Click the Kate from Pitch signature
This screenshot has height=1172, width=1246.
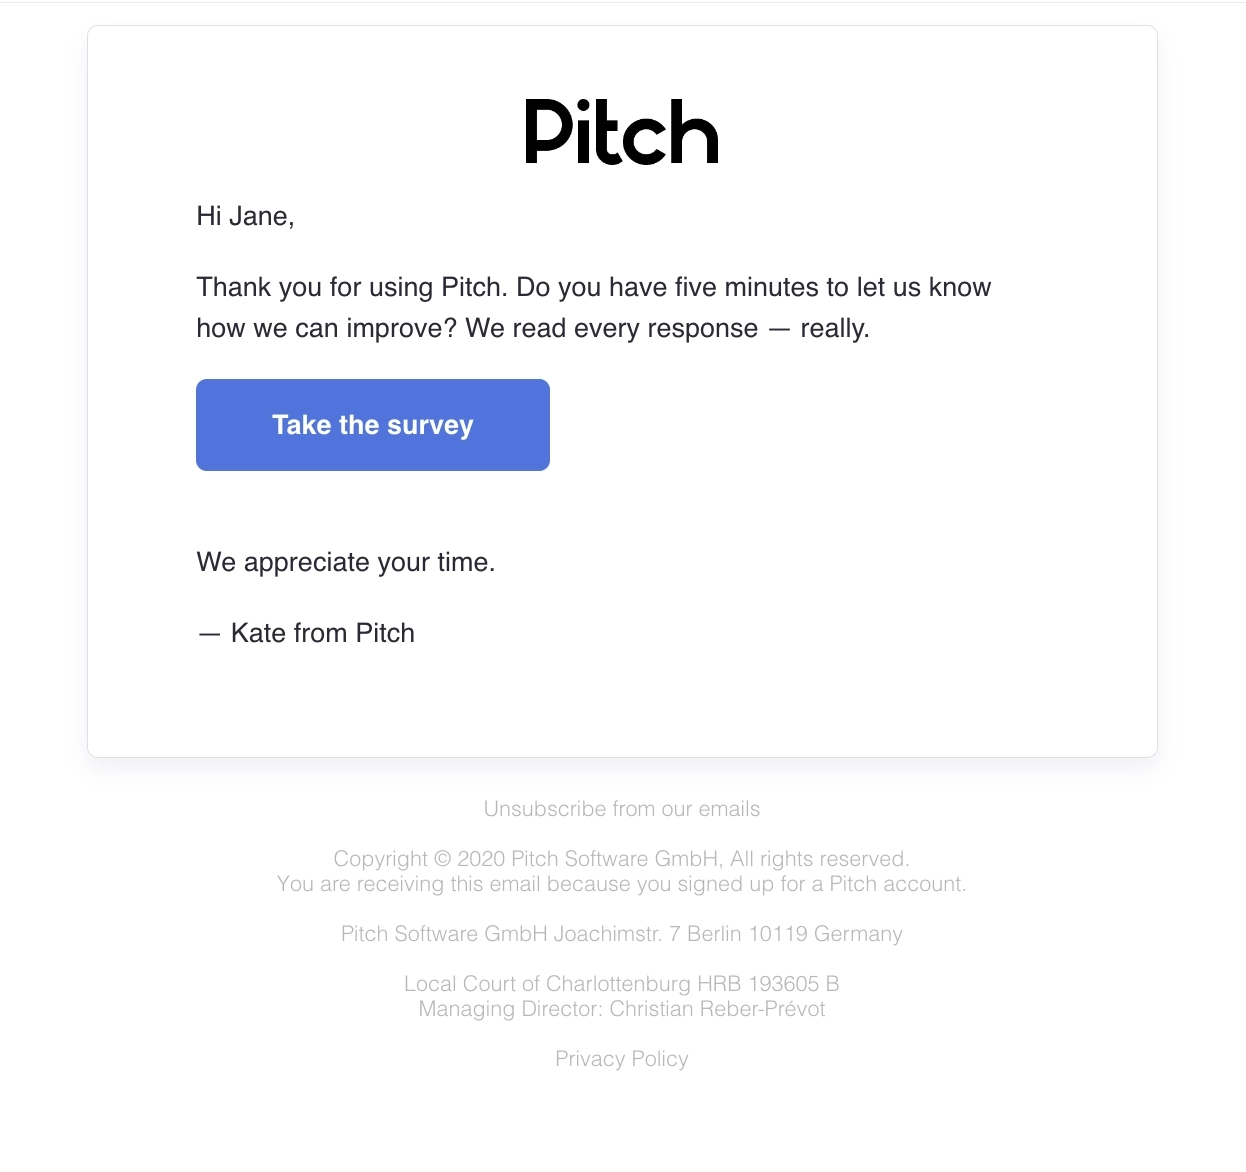point(305,632)
